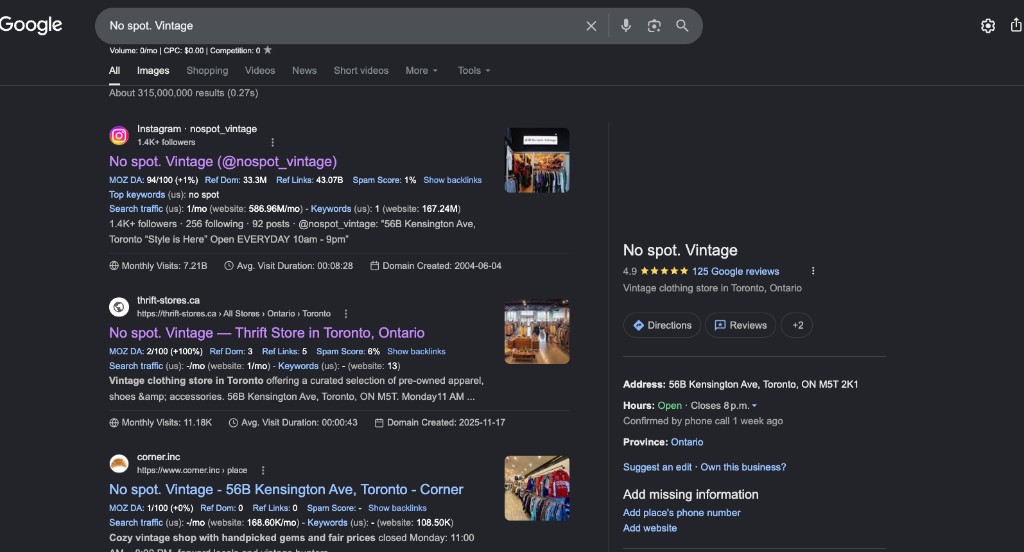This screenshot has height=552, width=1024.
Task: Click the corner.inc favicon
Action: 119,463
